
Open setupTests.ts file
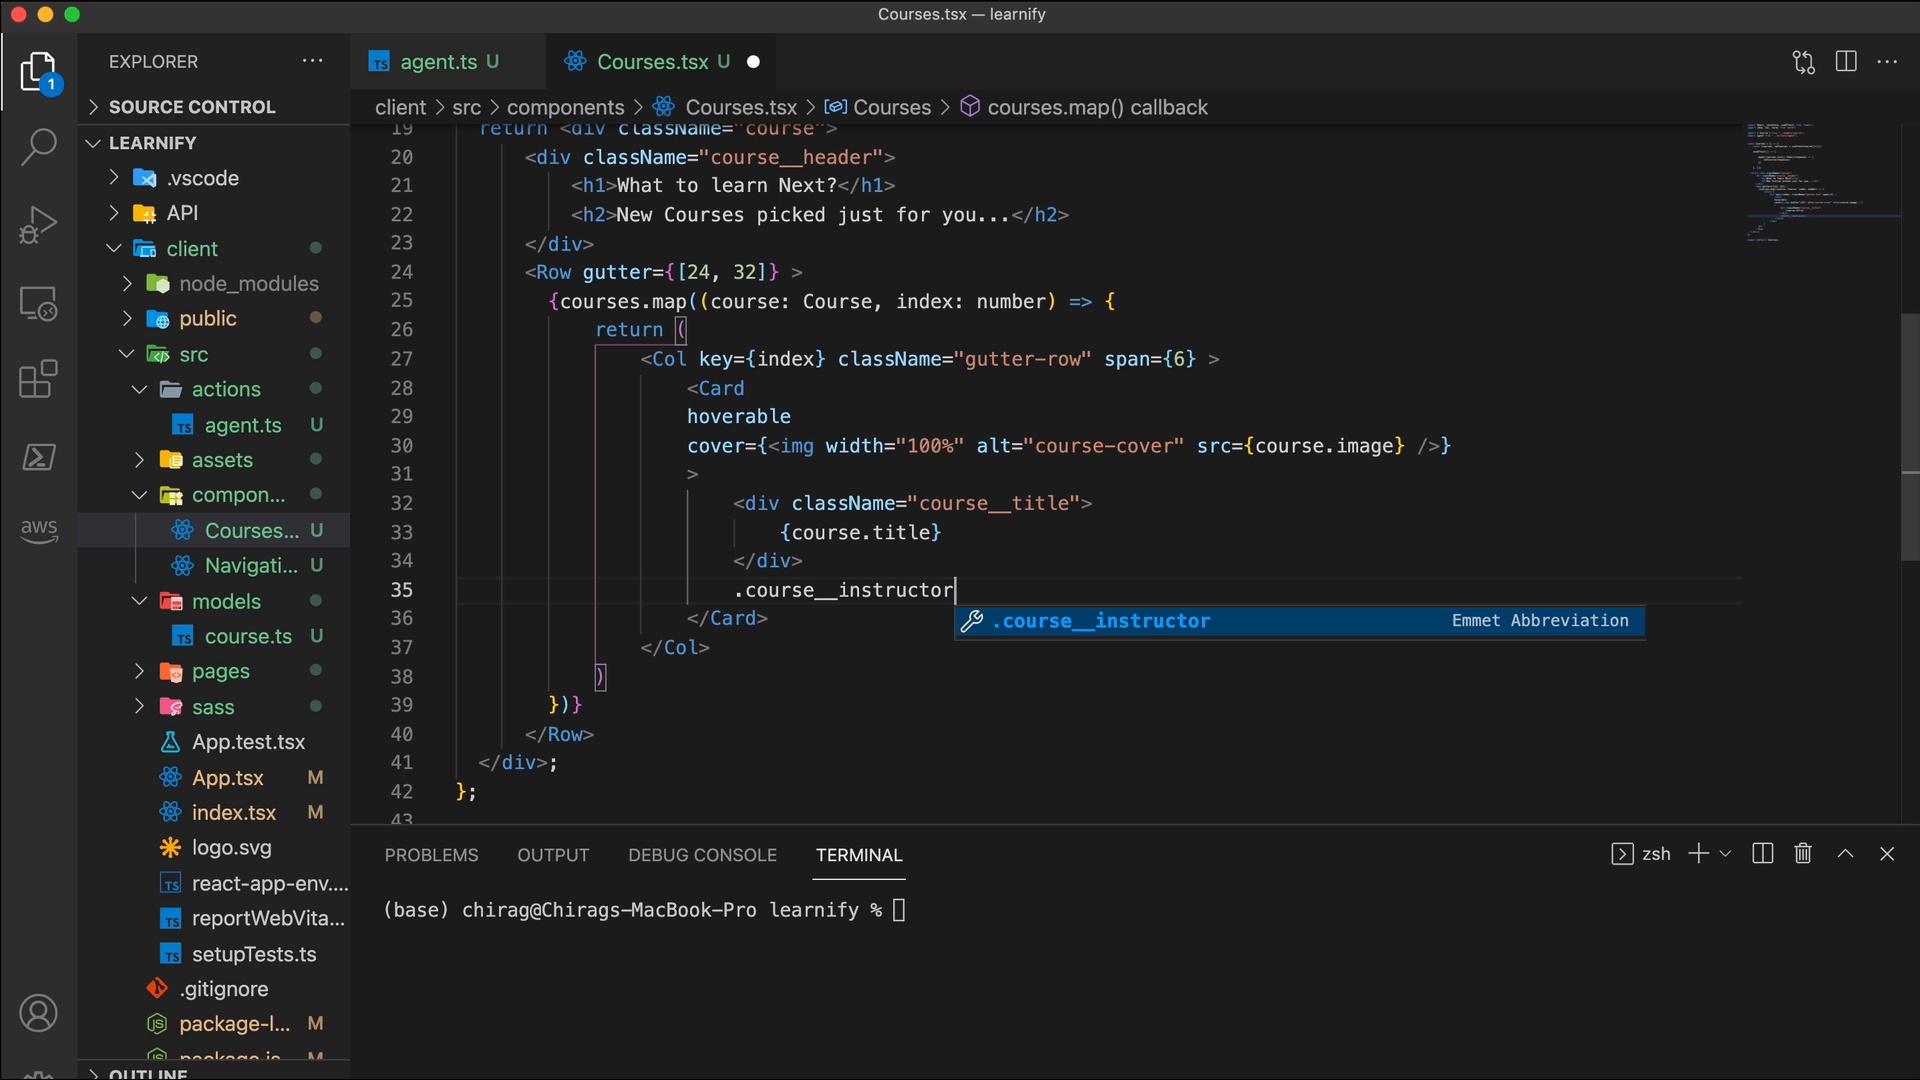coord(214,954)
